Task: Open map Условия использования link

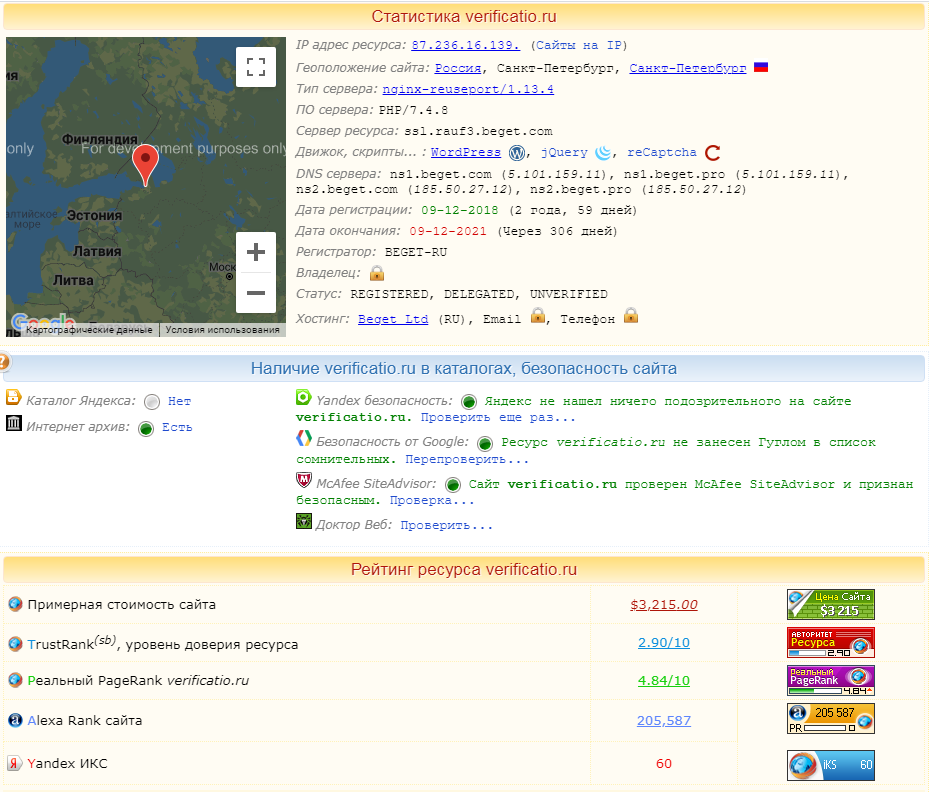Action: (222, 330)
